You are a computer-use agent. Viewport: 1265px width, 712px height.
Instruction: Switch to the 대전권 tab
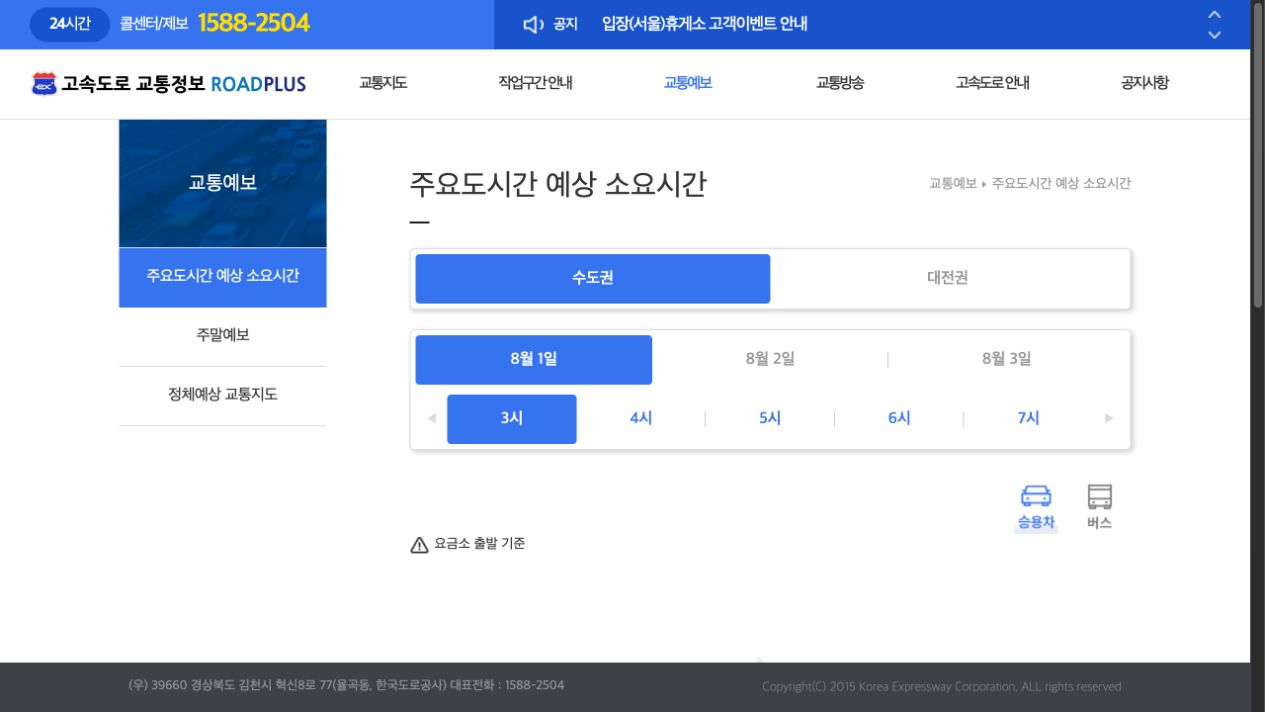[948, 278]
